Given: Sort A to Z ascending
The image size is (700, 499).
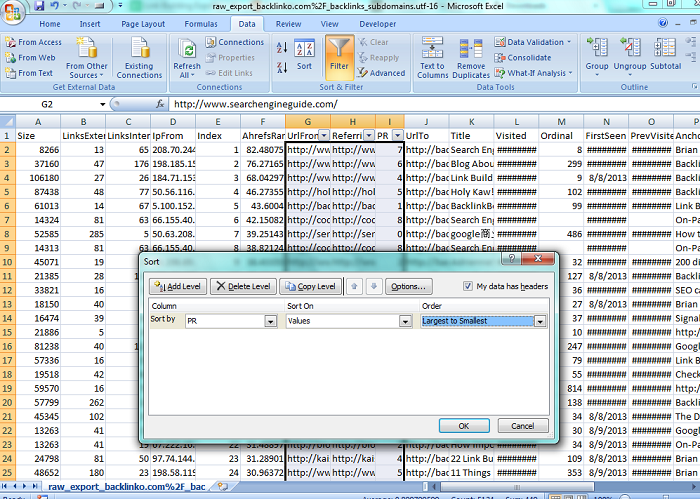Looking at the screenshot, I should pyautogui.click(x=282, y=48).
